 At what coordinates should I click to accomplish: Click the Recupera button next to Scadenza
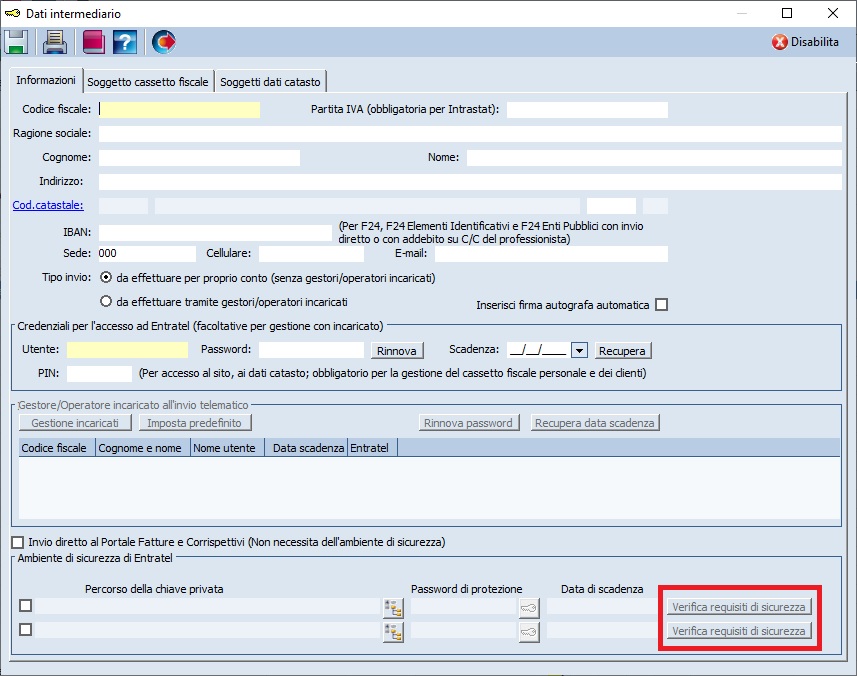[x=622, y=351]
